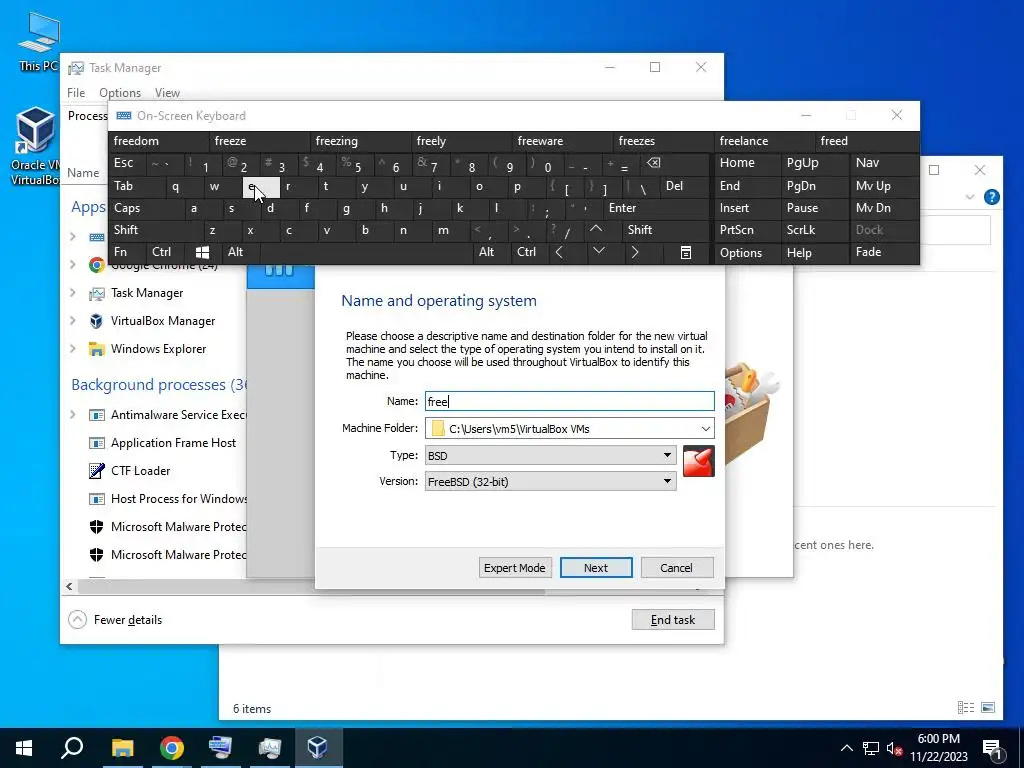
Task: Expand the Task Manager process row
Action: (73, 293)
